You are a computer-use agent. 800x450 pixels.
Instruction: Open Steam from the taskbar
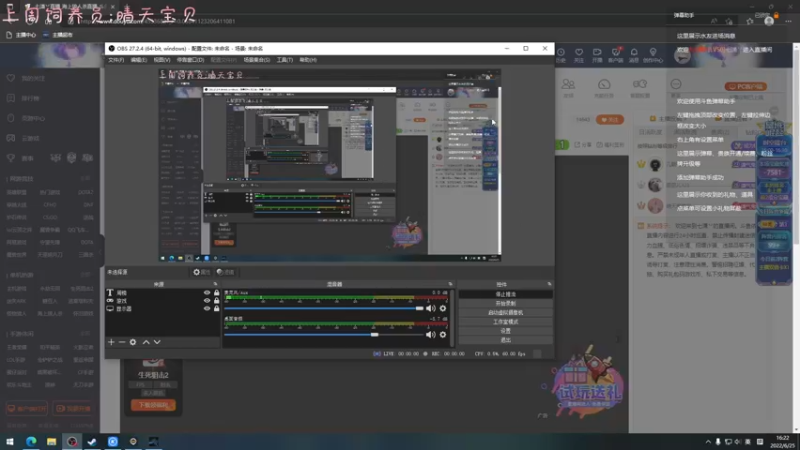tap(92, 441)
